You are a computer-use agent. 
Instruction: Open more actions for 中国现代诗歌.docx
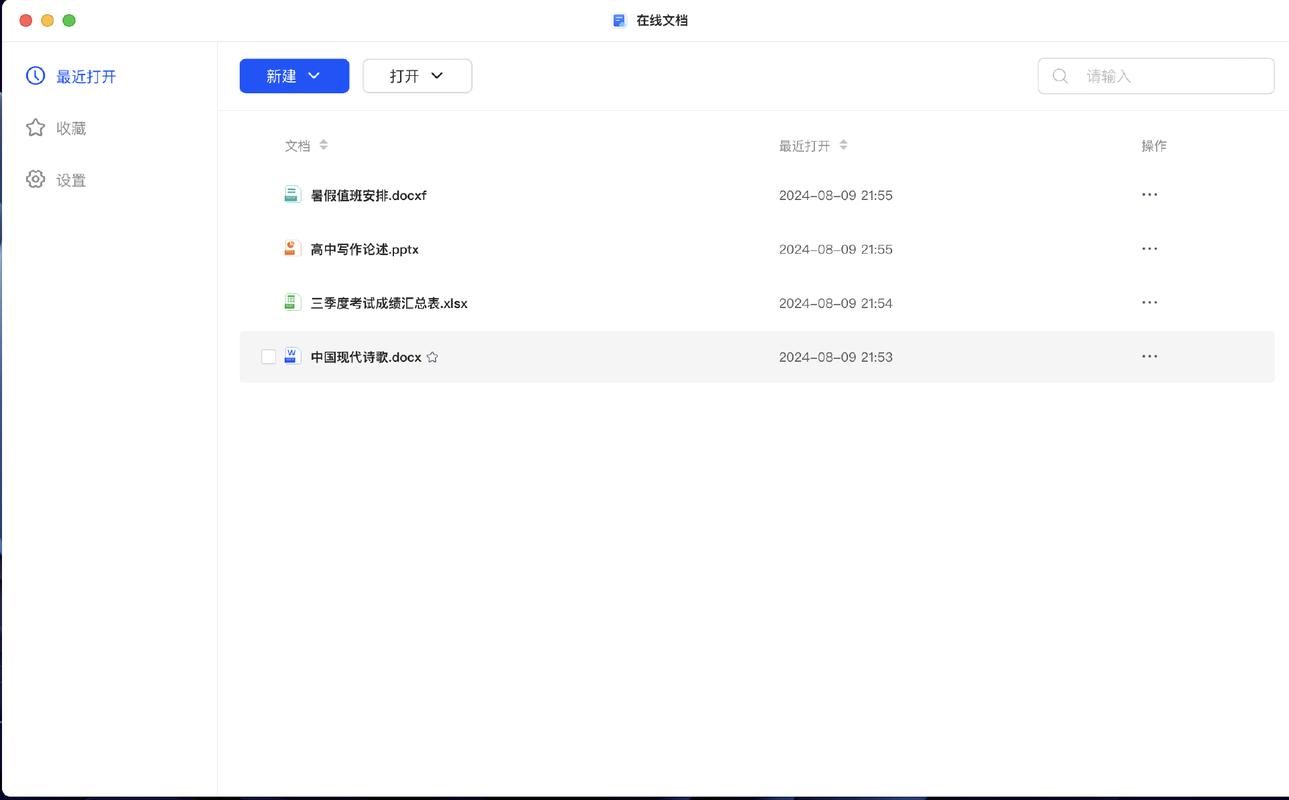1149,357
